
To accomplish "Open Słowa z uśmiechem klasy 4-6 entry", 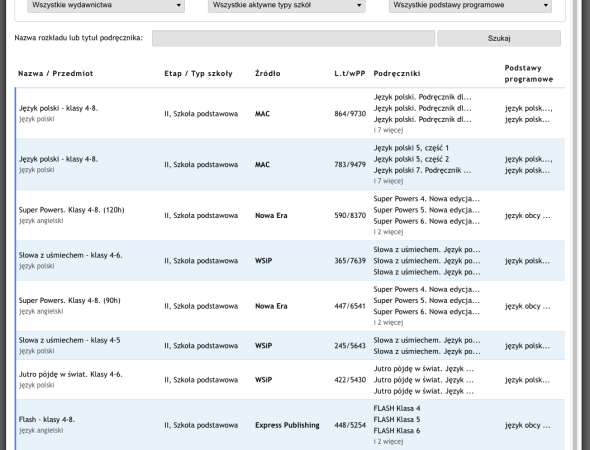I will (x=290, y=261).
